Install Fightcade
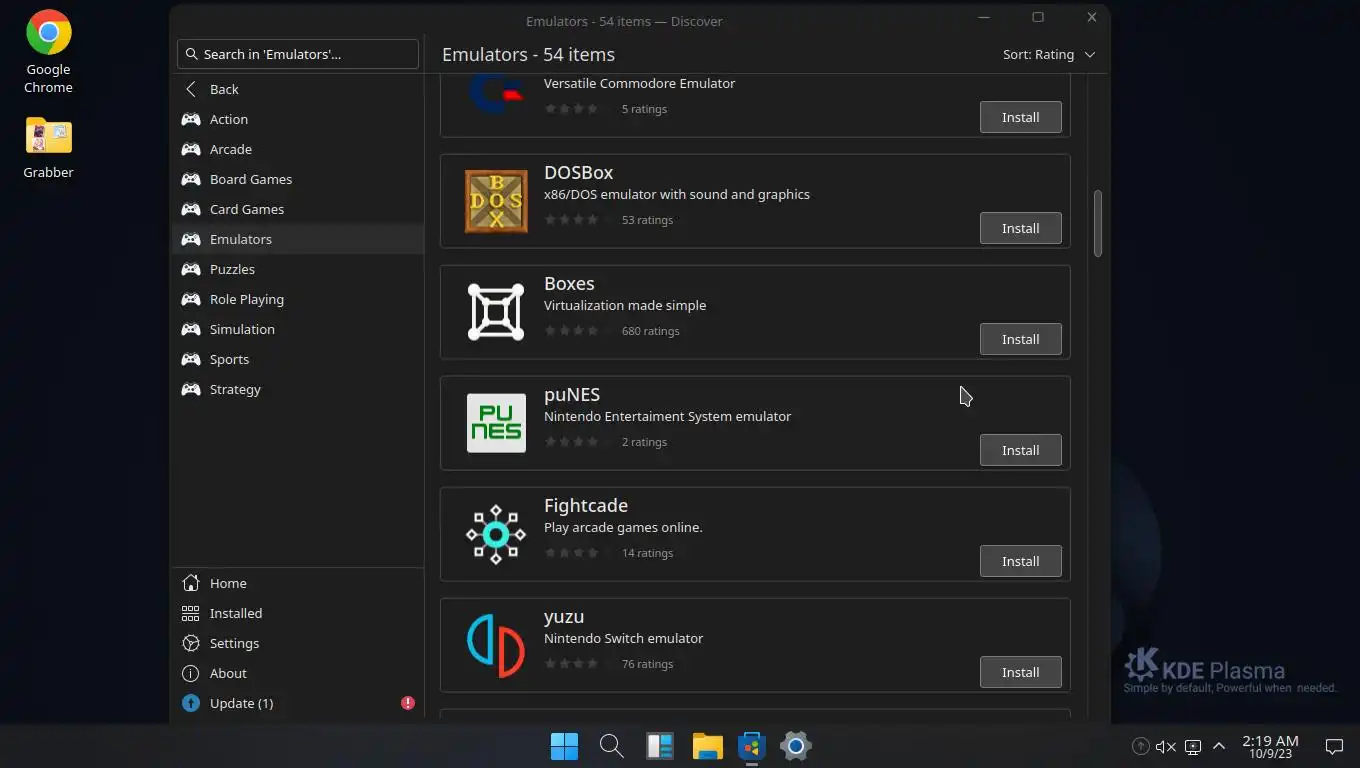This screenshot has width=1360, height=768. [x=1020, y=561]
